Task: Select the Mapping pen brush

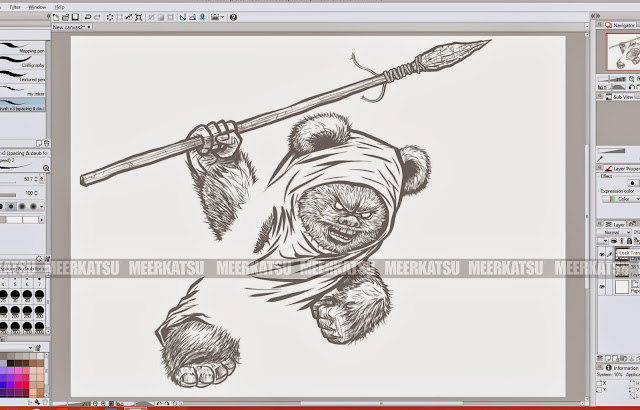Action: (x=22, y=47)
